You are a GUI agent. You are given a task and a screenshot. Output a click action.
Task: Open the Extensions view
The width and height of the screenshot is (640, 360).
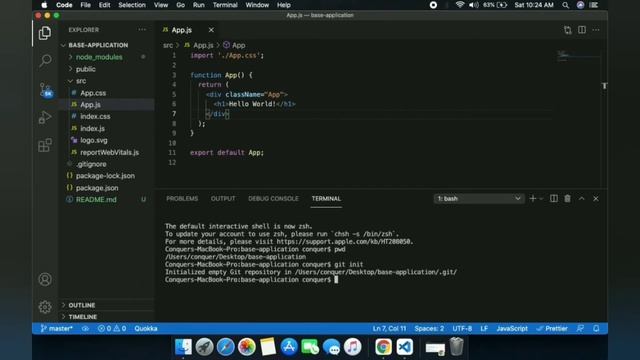pyautogui.click(x=45, y=145)
